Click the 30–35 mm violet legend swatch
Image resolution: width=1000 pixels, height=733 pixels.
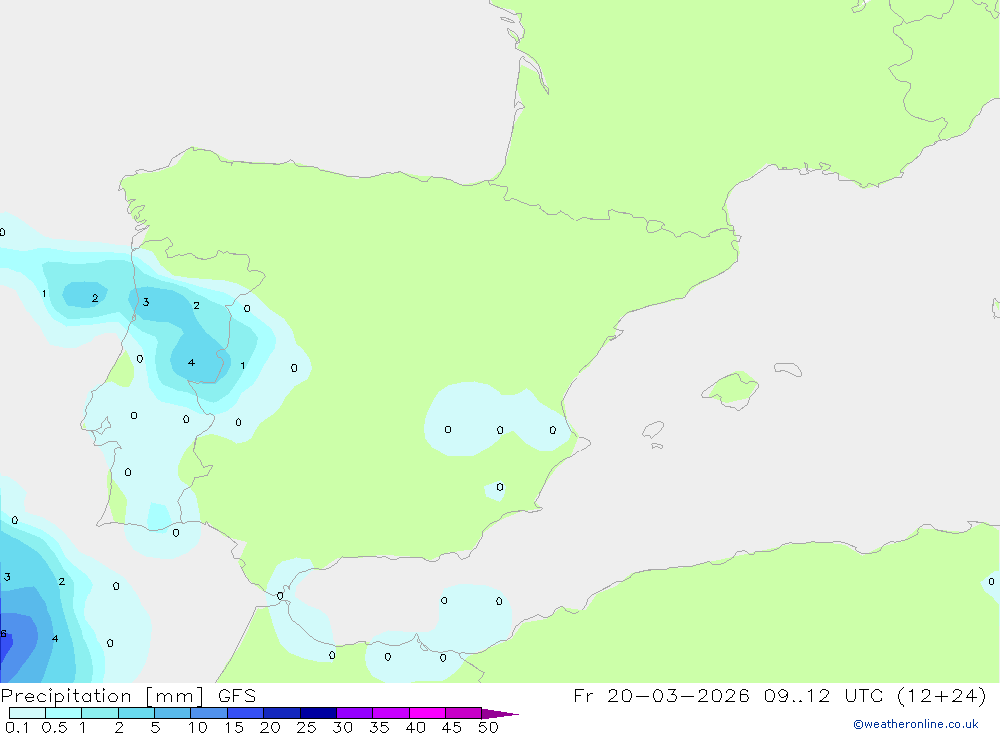355,713
